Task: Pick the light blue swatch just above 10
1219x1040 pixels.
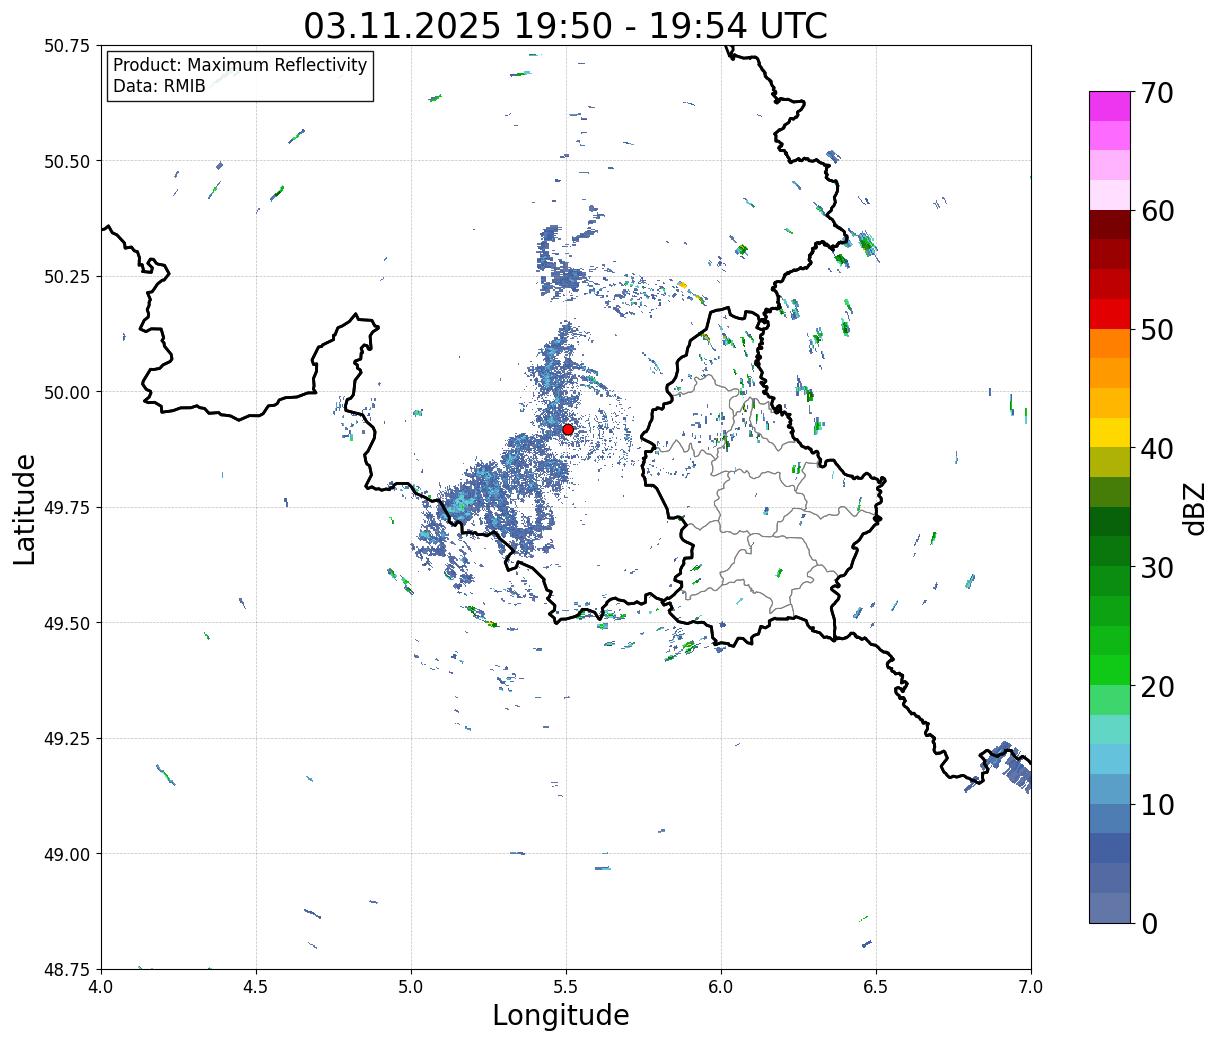Action: click(1110, 789)
